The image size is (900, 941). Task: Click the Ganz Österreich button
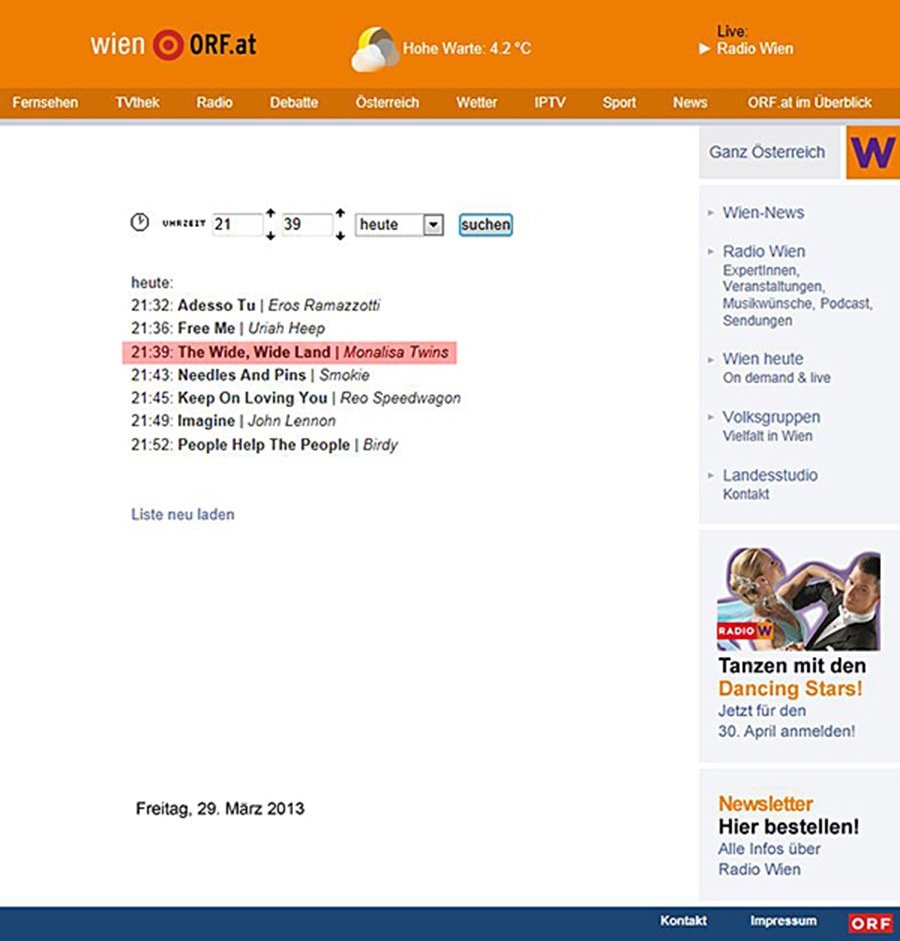(767, 152)
